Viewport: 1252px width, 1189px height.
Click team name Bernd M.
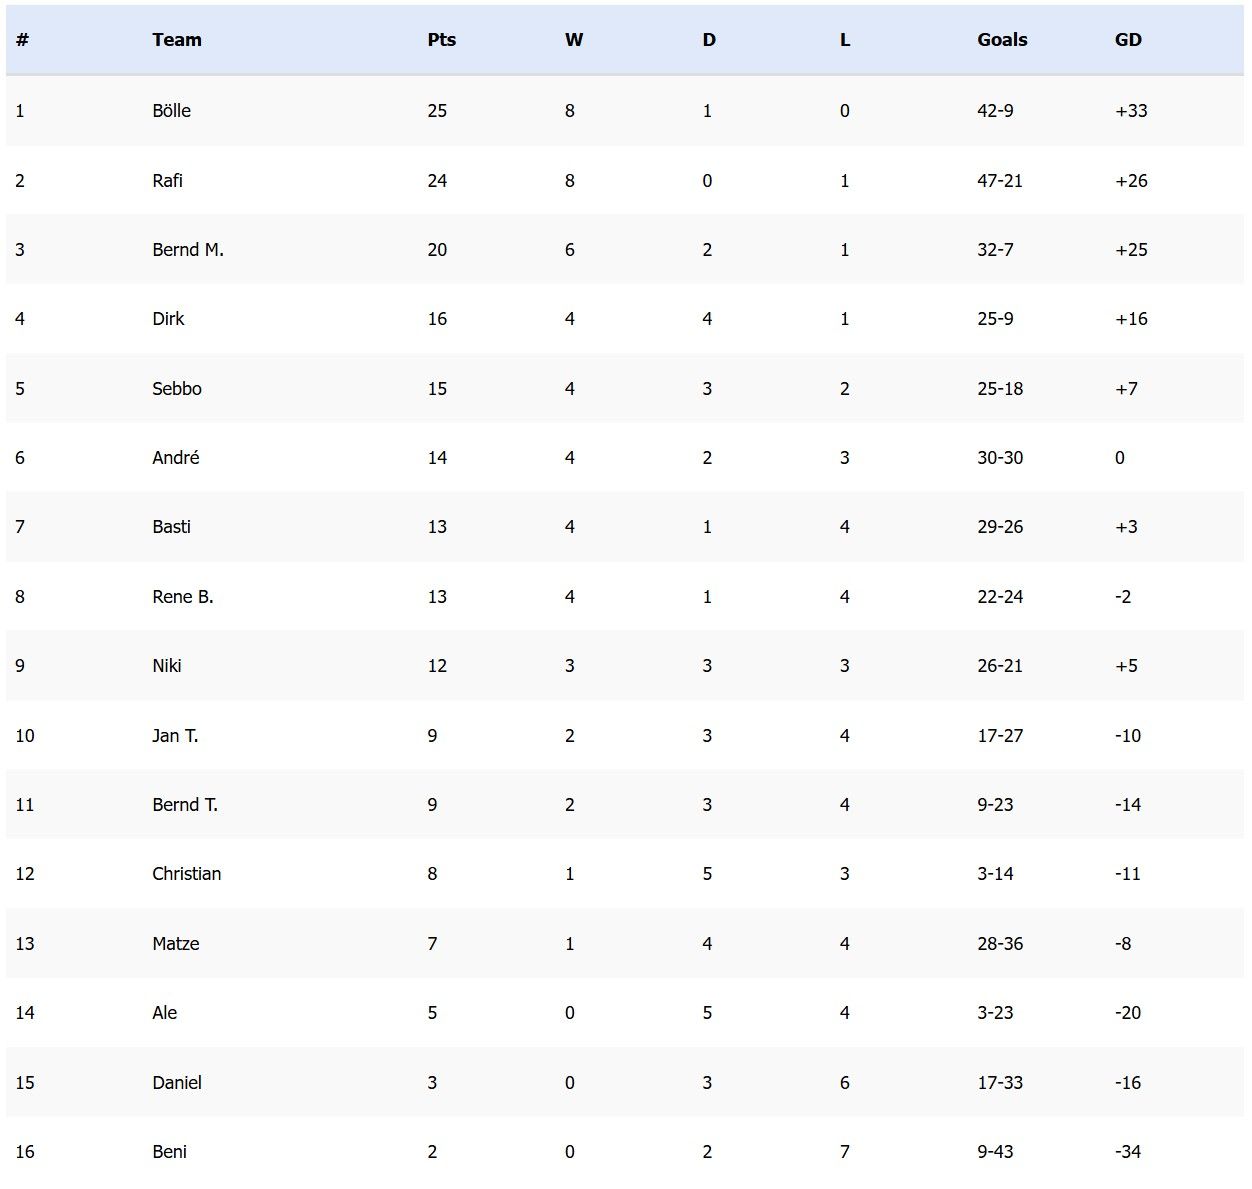click(188, 250)
